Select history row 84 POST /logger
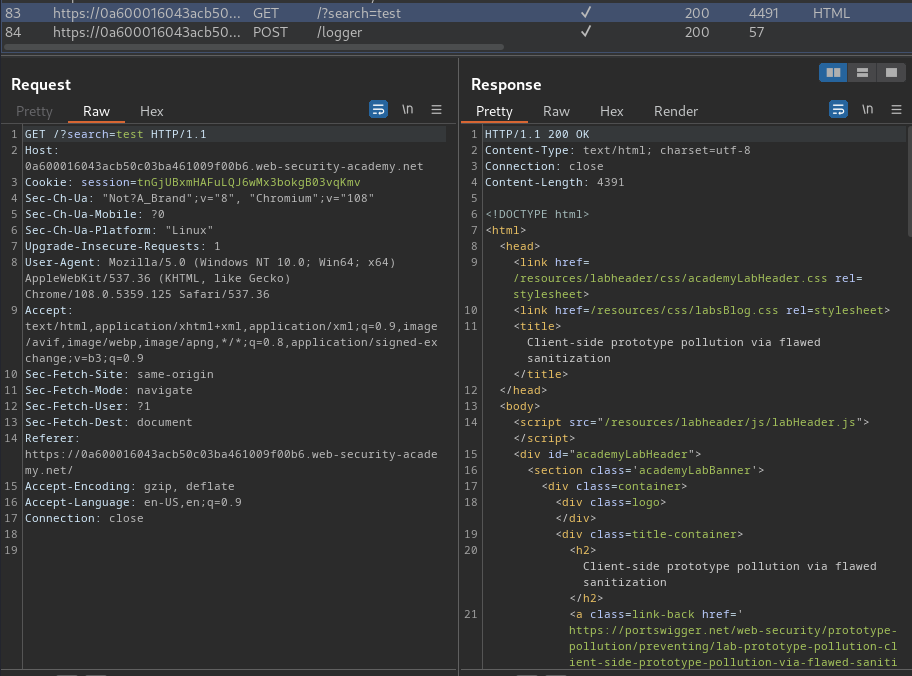The image size is (912, 676). 456,32
